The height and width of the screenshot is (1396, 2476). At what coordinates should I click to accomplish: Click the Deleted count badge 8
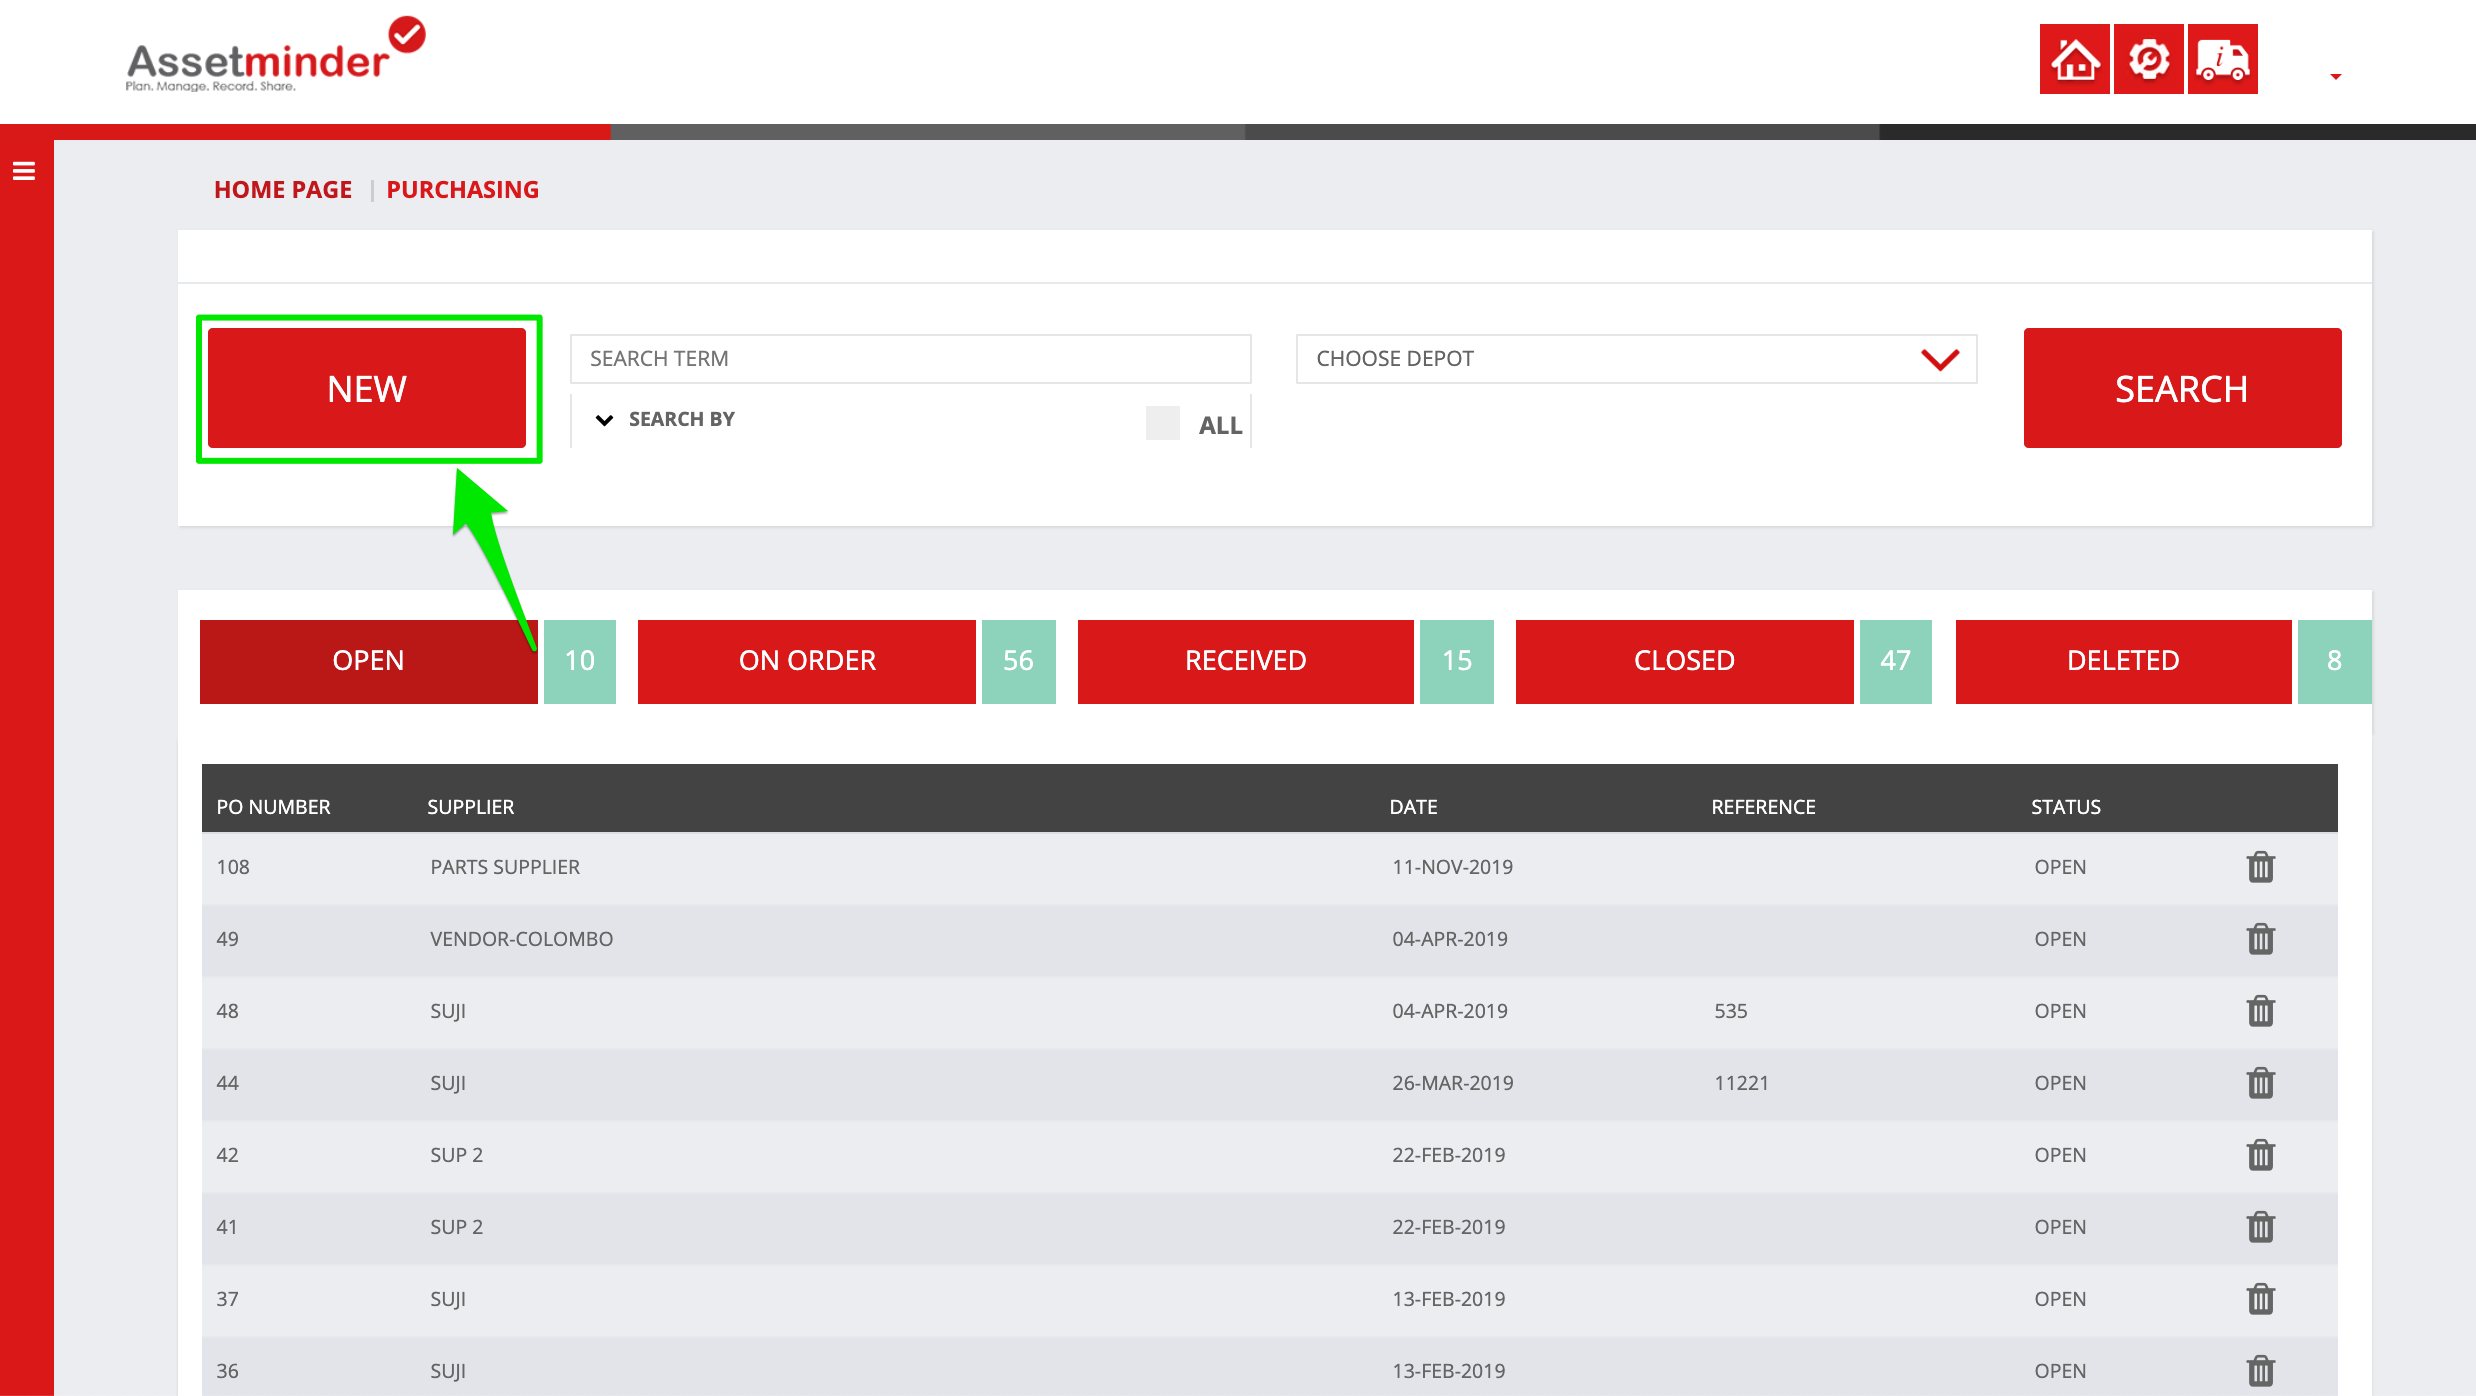(x=2334, y=661)
